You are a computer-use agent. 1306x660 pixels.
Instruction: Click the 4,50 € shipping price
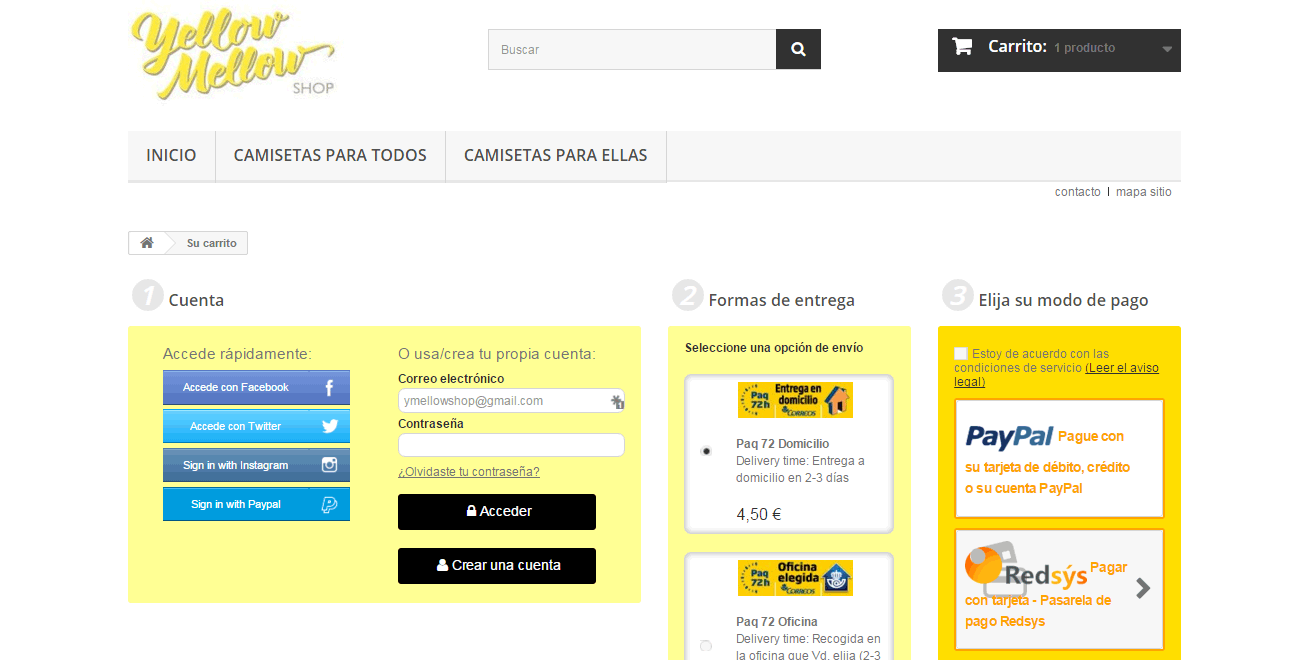click(x=759, y=515)
